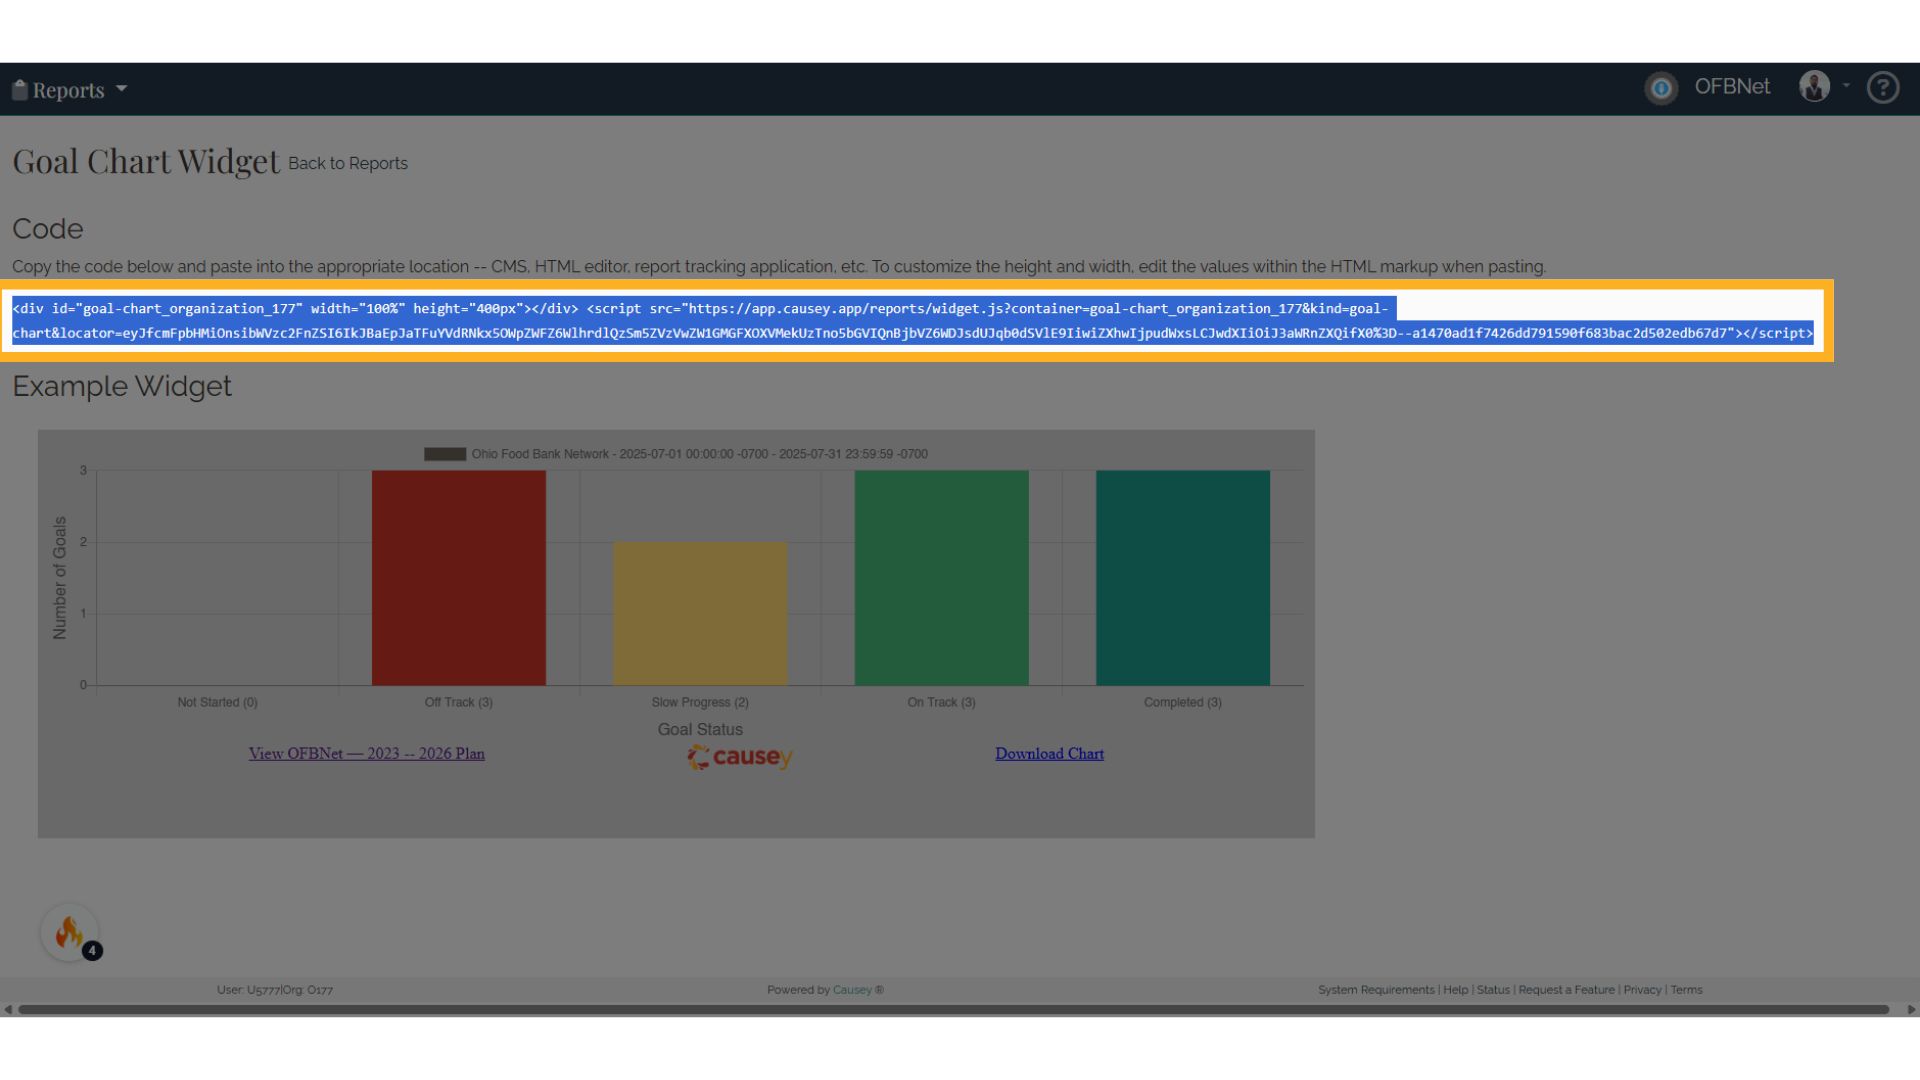Viewport: 1920px width, 1080px height.
Task: Toggle the Ohio Food Bank Network legend swatch
Action: 445,454
